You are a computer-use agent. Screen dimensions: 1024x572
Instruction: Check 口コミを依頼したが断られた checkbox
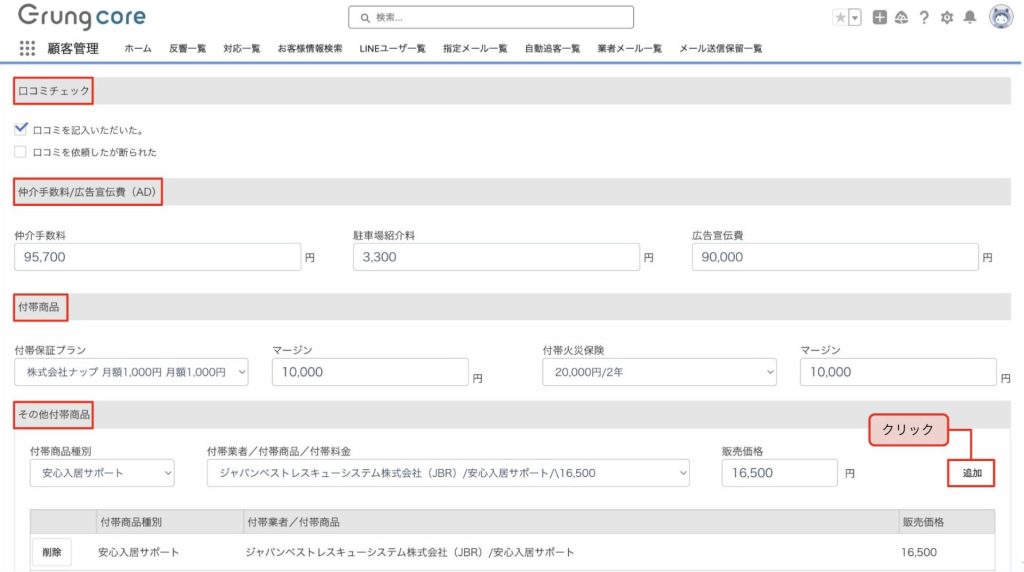[x=21, y=152]
